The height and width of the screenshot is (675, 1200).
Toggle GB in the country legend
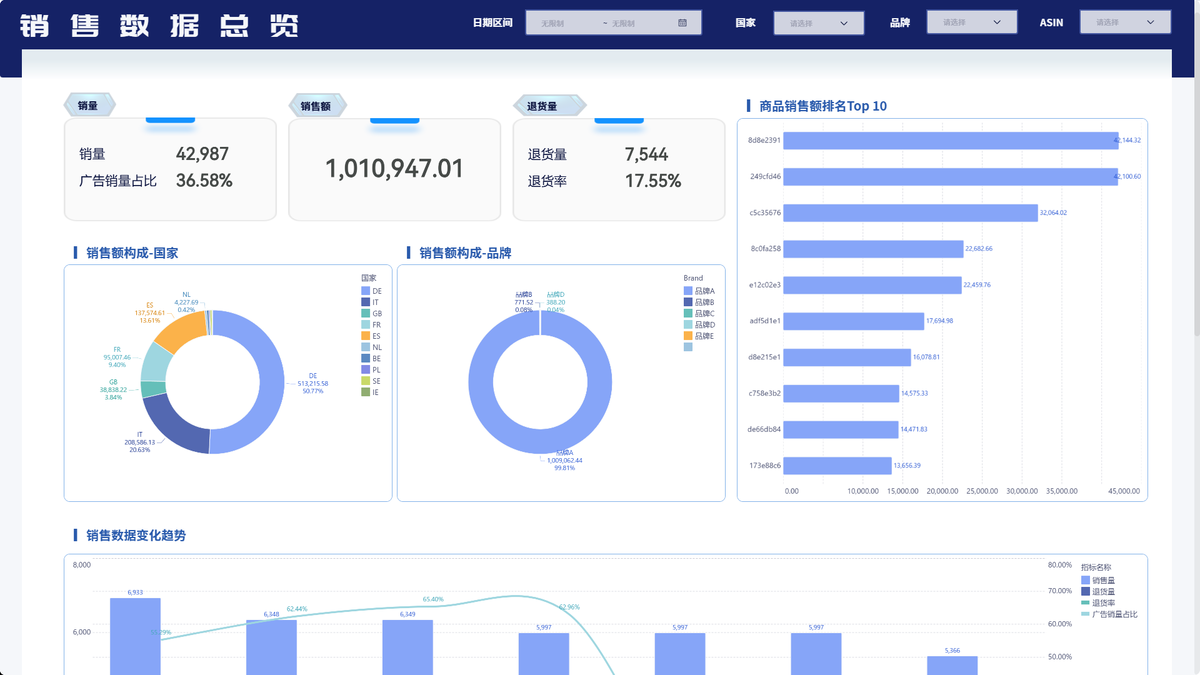(371, 313)
